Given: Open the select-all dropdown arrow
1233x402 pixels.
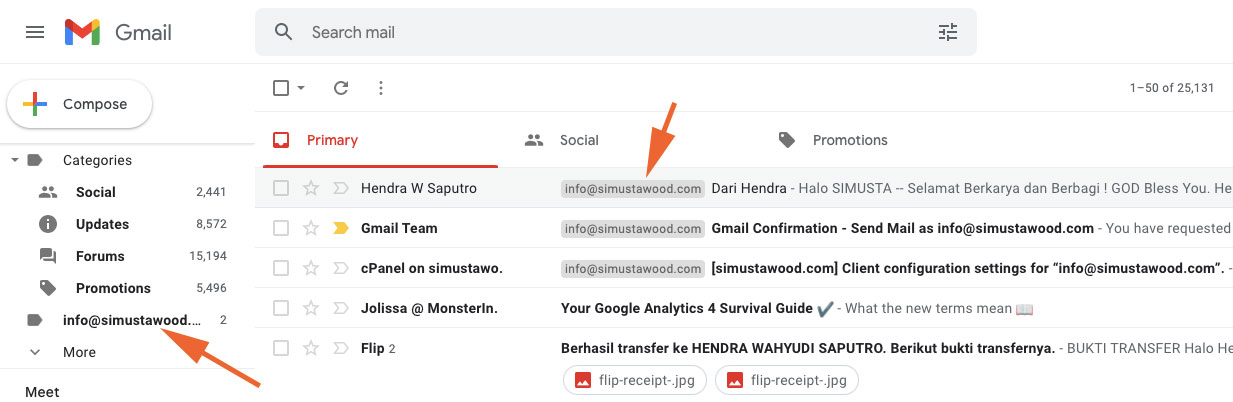Looking at the screenshot, I should pos(301,88).
